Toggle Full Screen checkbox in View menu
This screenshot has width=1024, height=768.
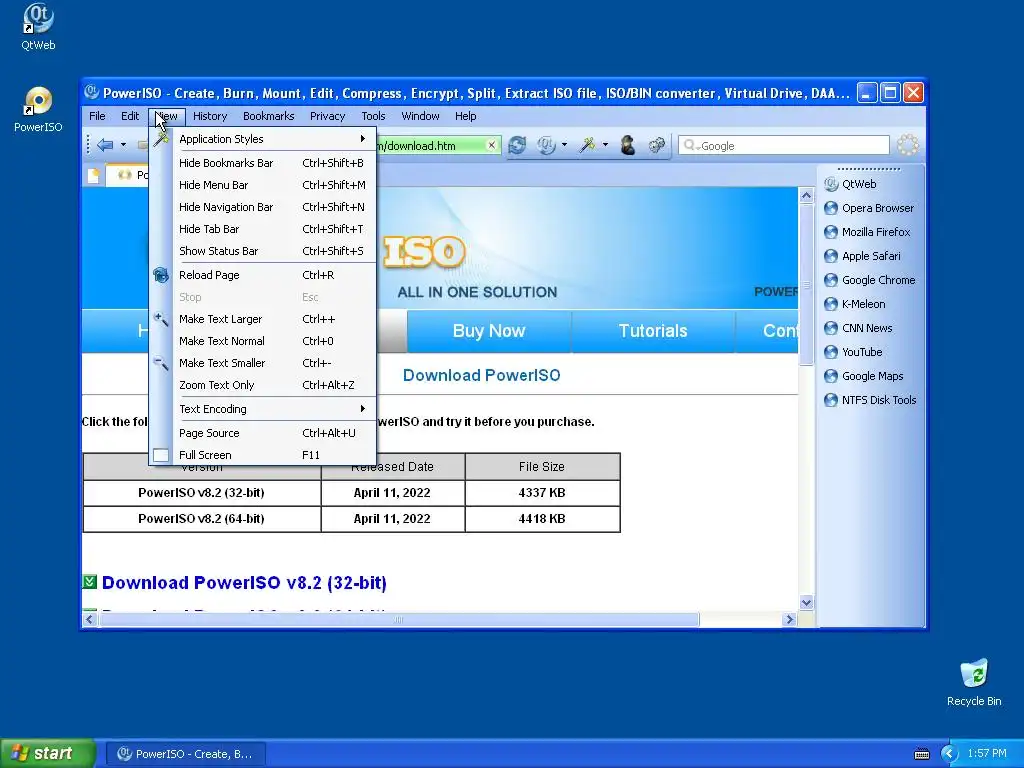[161, 455]
